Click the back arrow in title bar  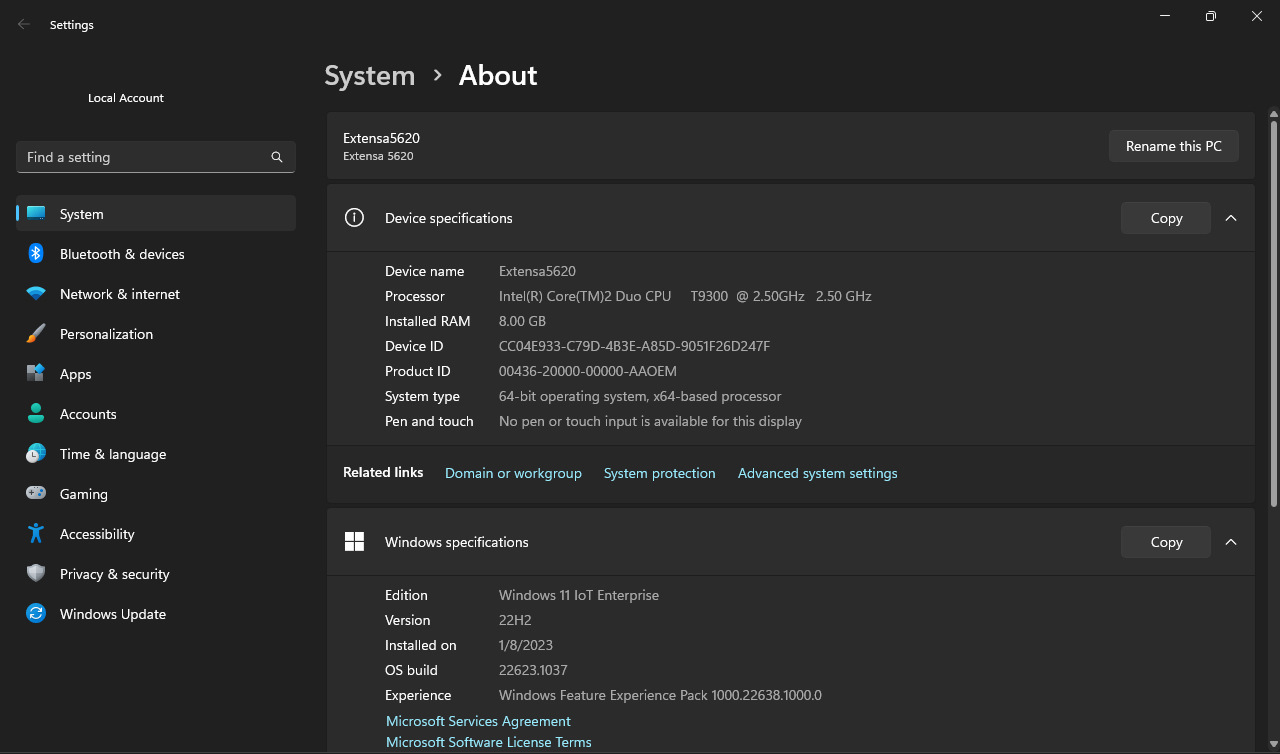tap(24, 24)
